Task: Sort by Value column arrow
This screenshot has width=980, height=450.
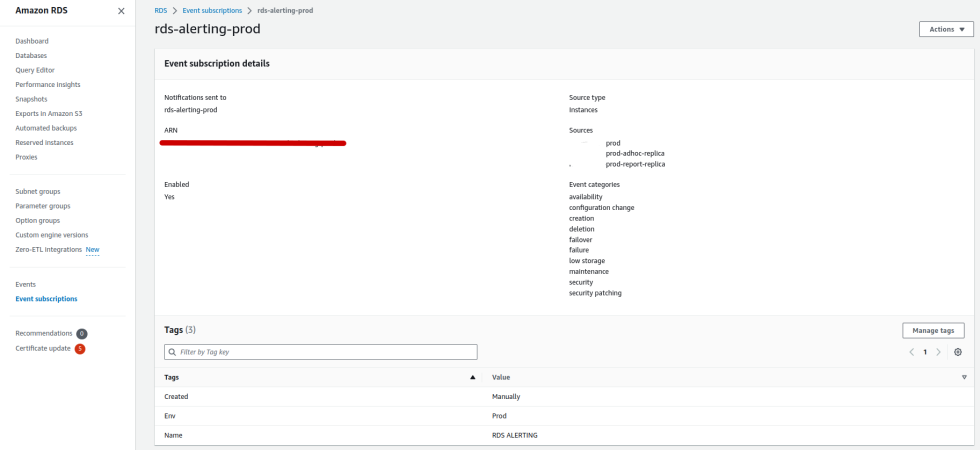Action: (x=964, y=378)
